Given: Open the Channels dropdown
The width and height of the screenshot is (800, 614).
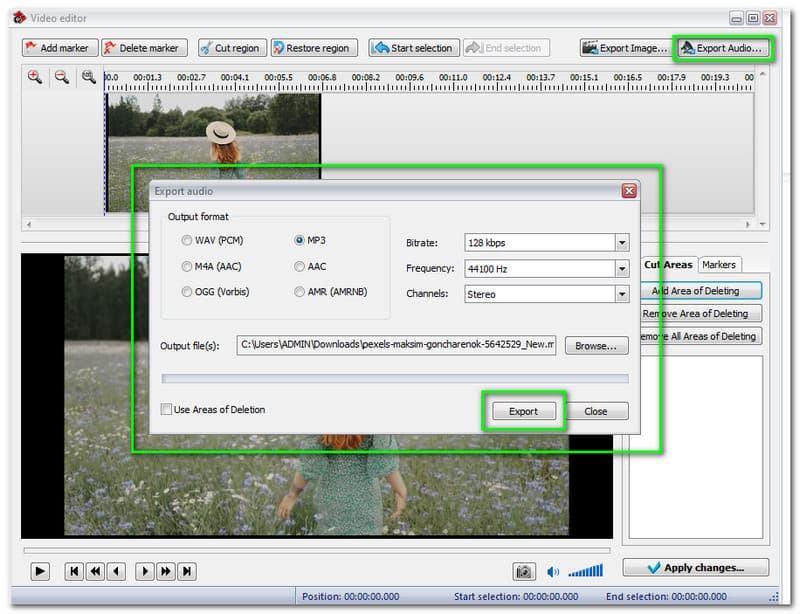Looking at the screenshot, I should pos(622,294).
